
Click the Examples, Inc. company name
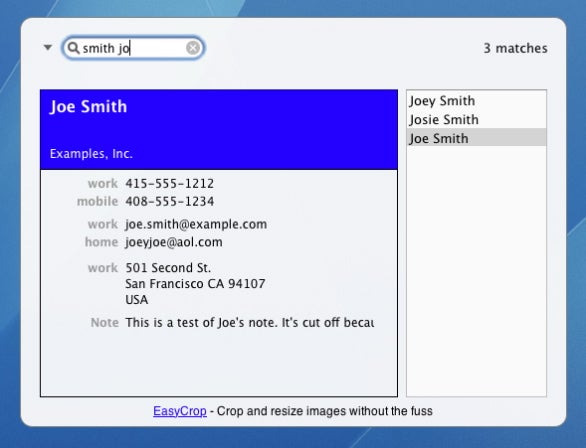click(x=91, y=154)
